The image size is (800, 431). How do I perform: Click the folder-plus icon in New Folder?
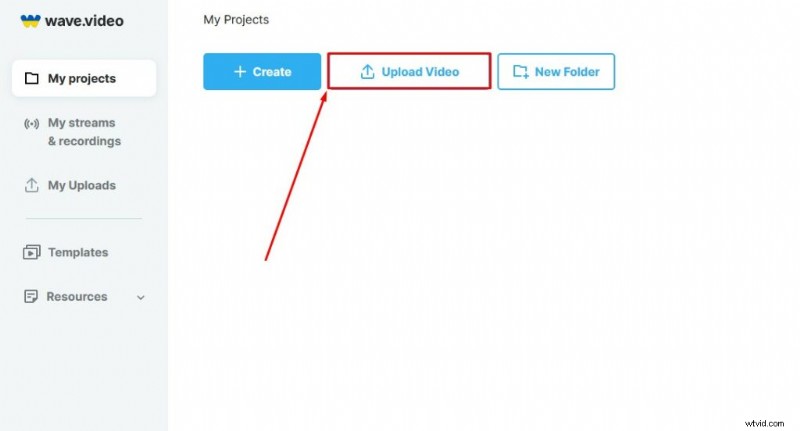(x=521, y=71)
